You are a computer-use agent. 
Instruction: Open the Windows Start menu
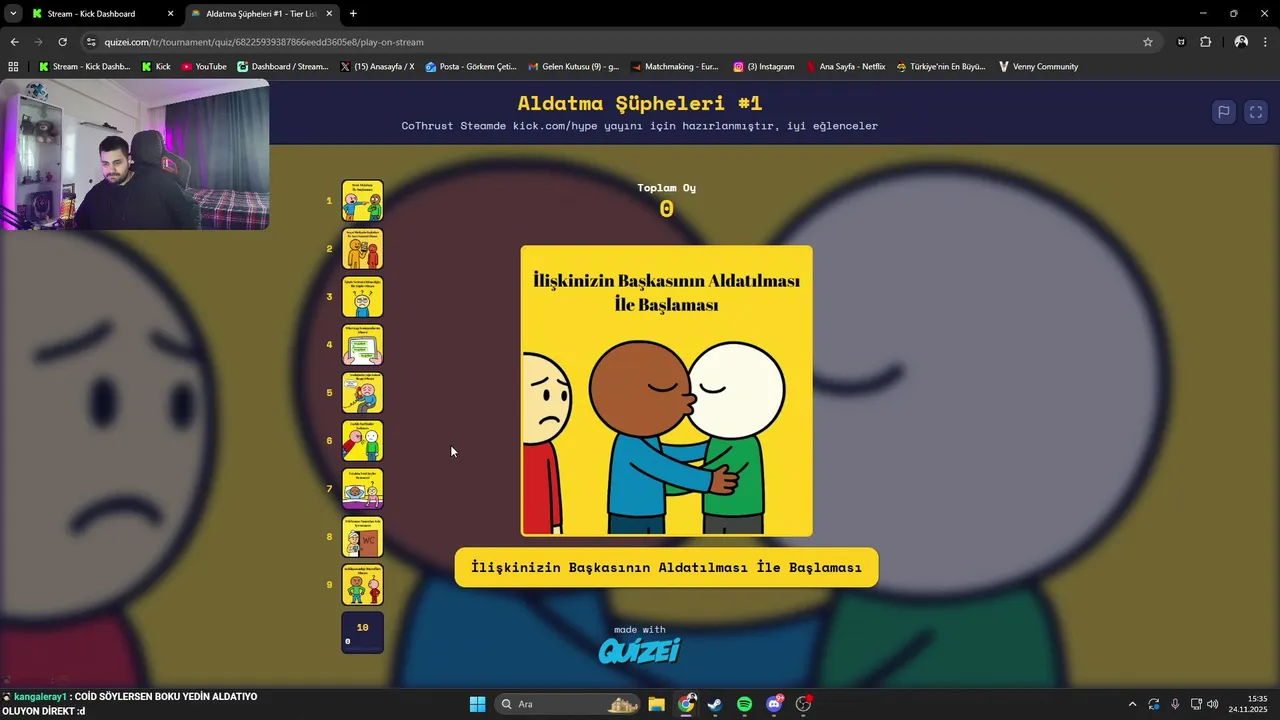477,704
